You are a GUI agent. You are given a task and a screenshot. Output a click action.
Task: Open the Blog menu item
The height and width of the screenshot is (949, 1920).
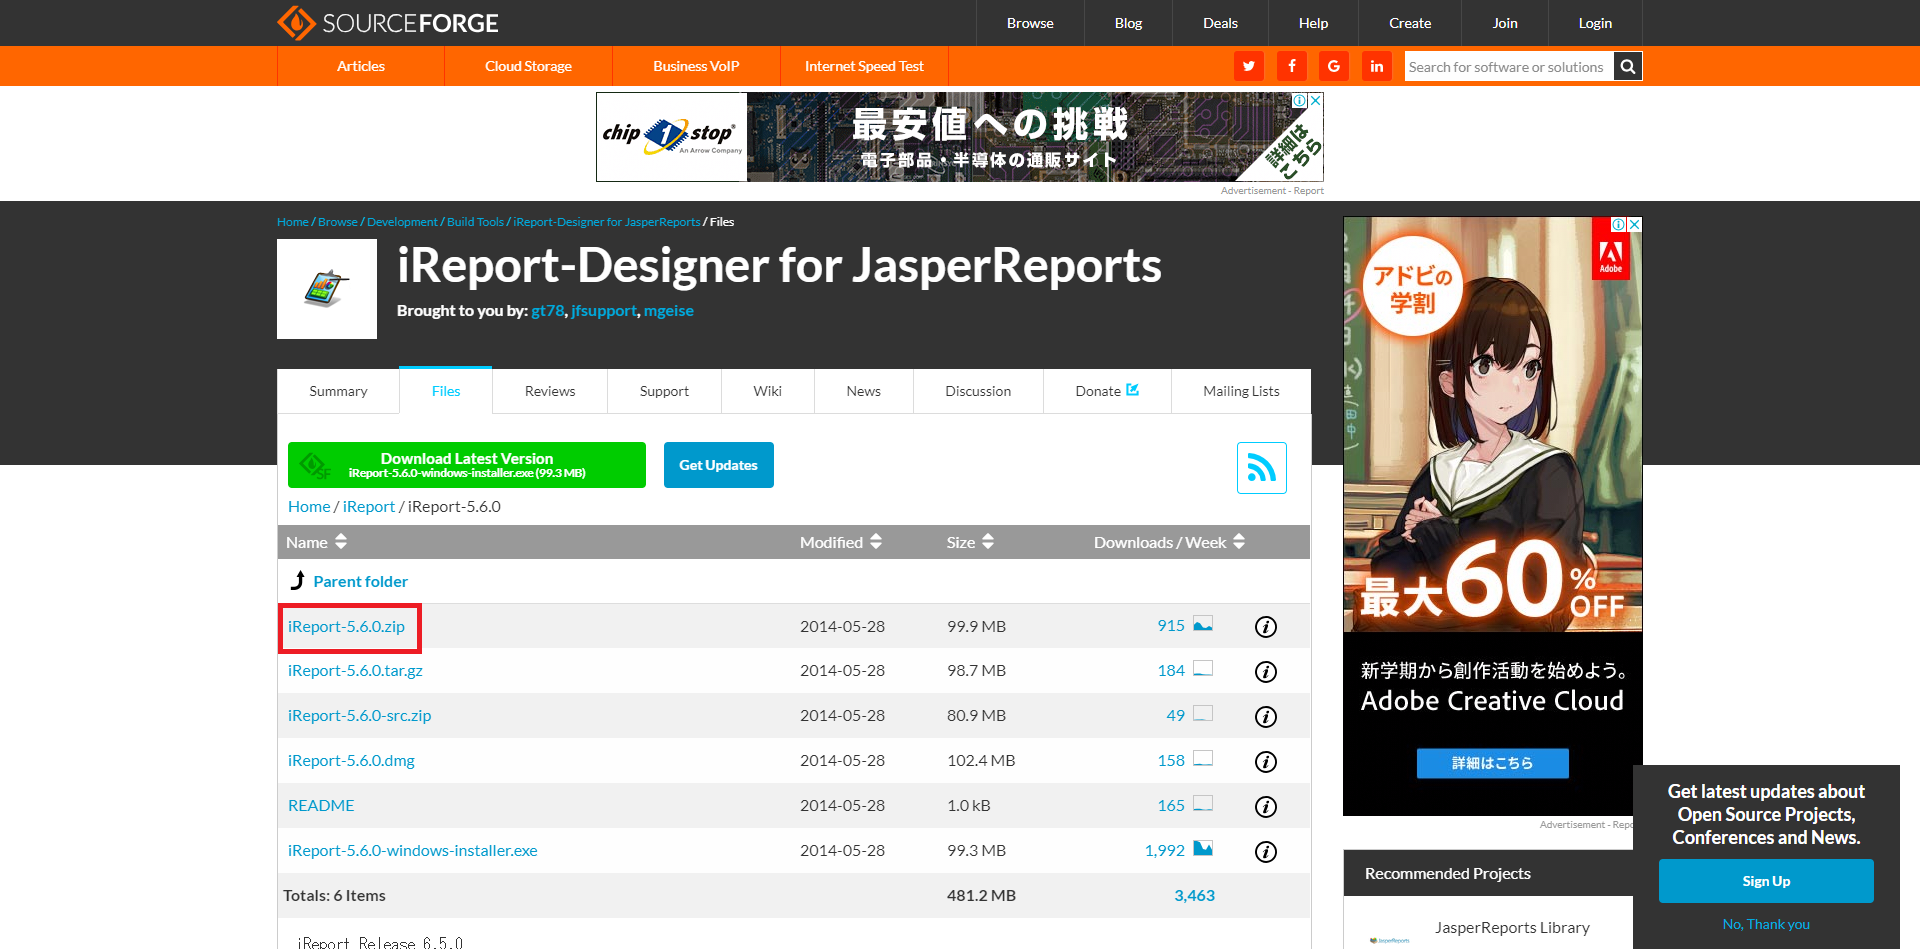click(1127, 22)
